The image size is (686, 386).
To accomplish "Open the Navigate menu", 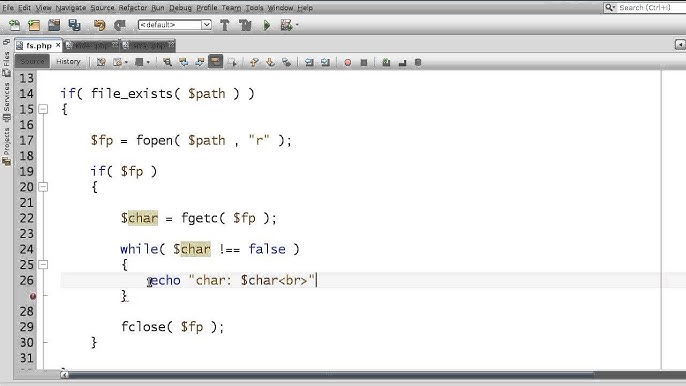I will [70, 8].
